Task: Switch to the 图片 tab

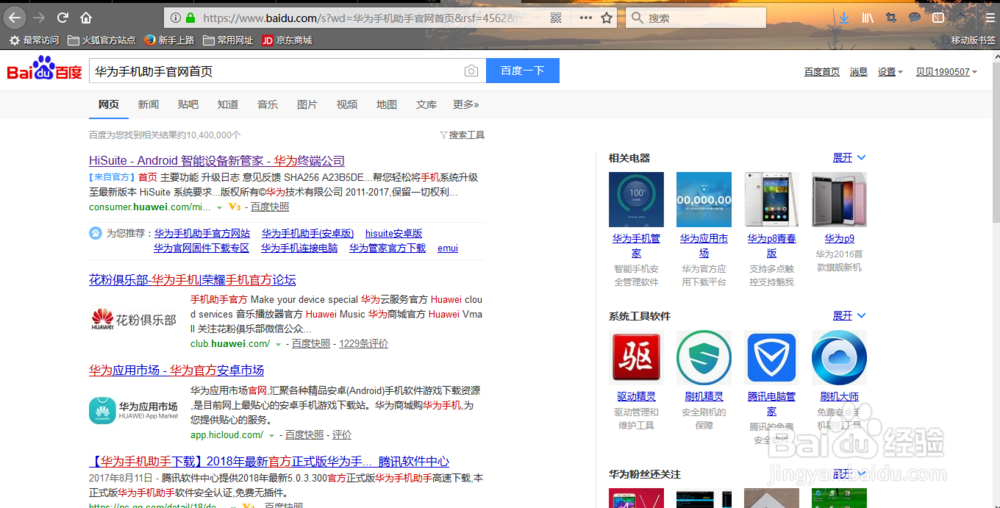Action: pos(307,105)
